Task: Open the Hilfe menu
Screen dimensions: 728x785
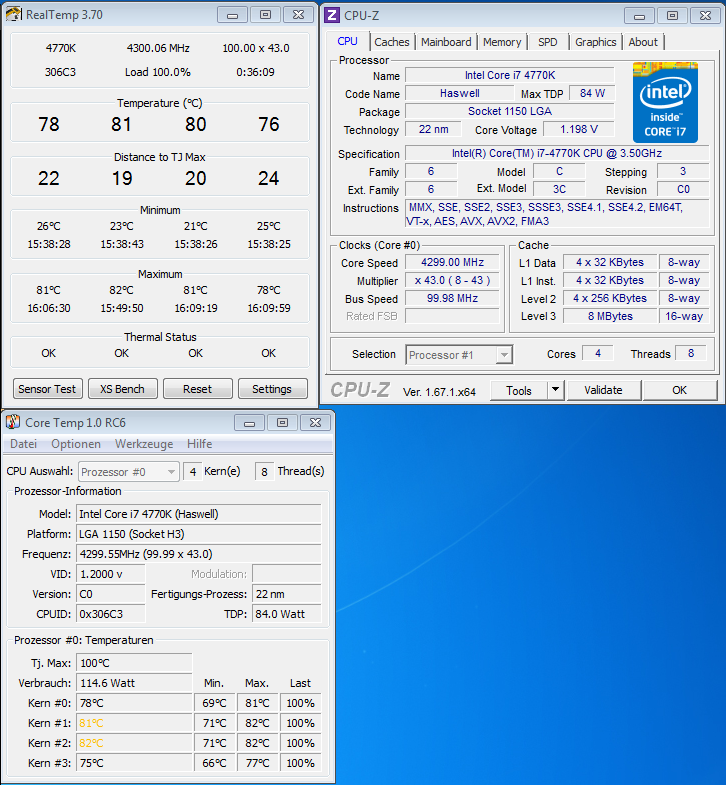Action: point(199,444)
